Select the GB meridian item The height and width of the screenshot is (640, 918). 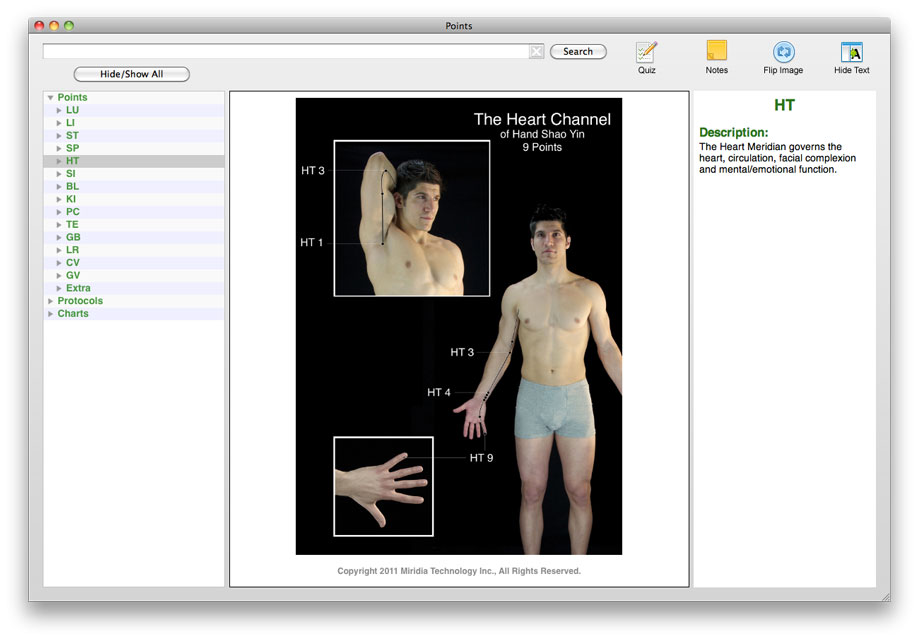coord(73,238)
